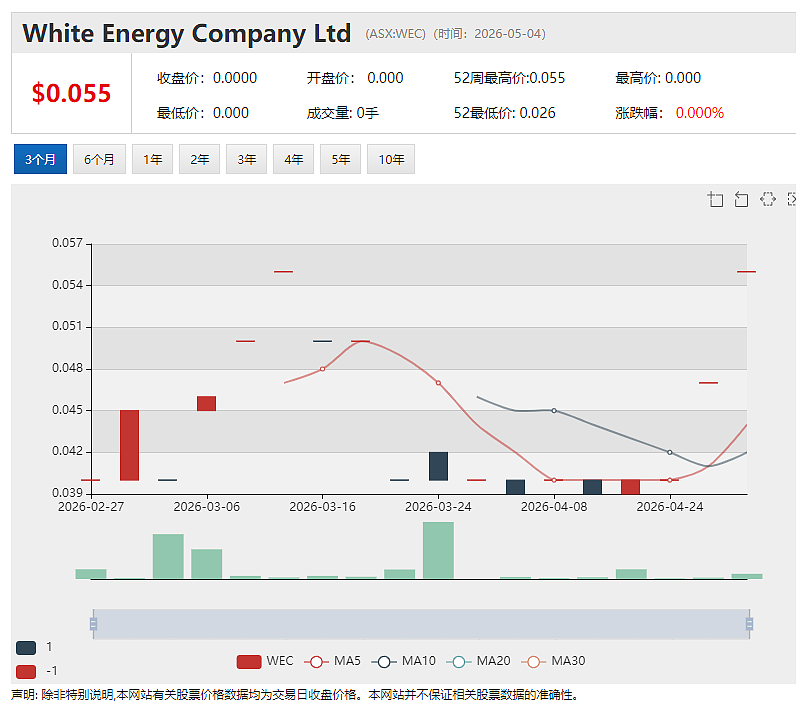Click the (ASX:WEC) ticker text
812x712 pixels.
396,34
